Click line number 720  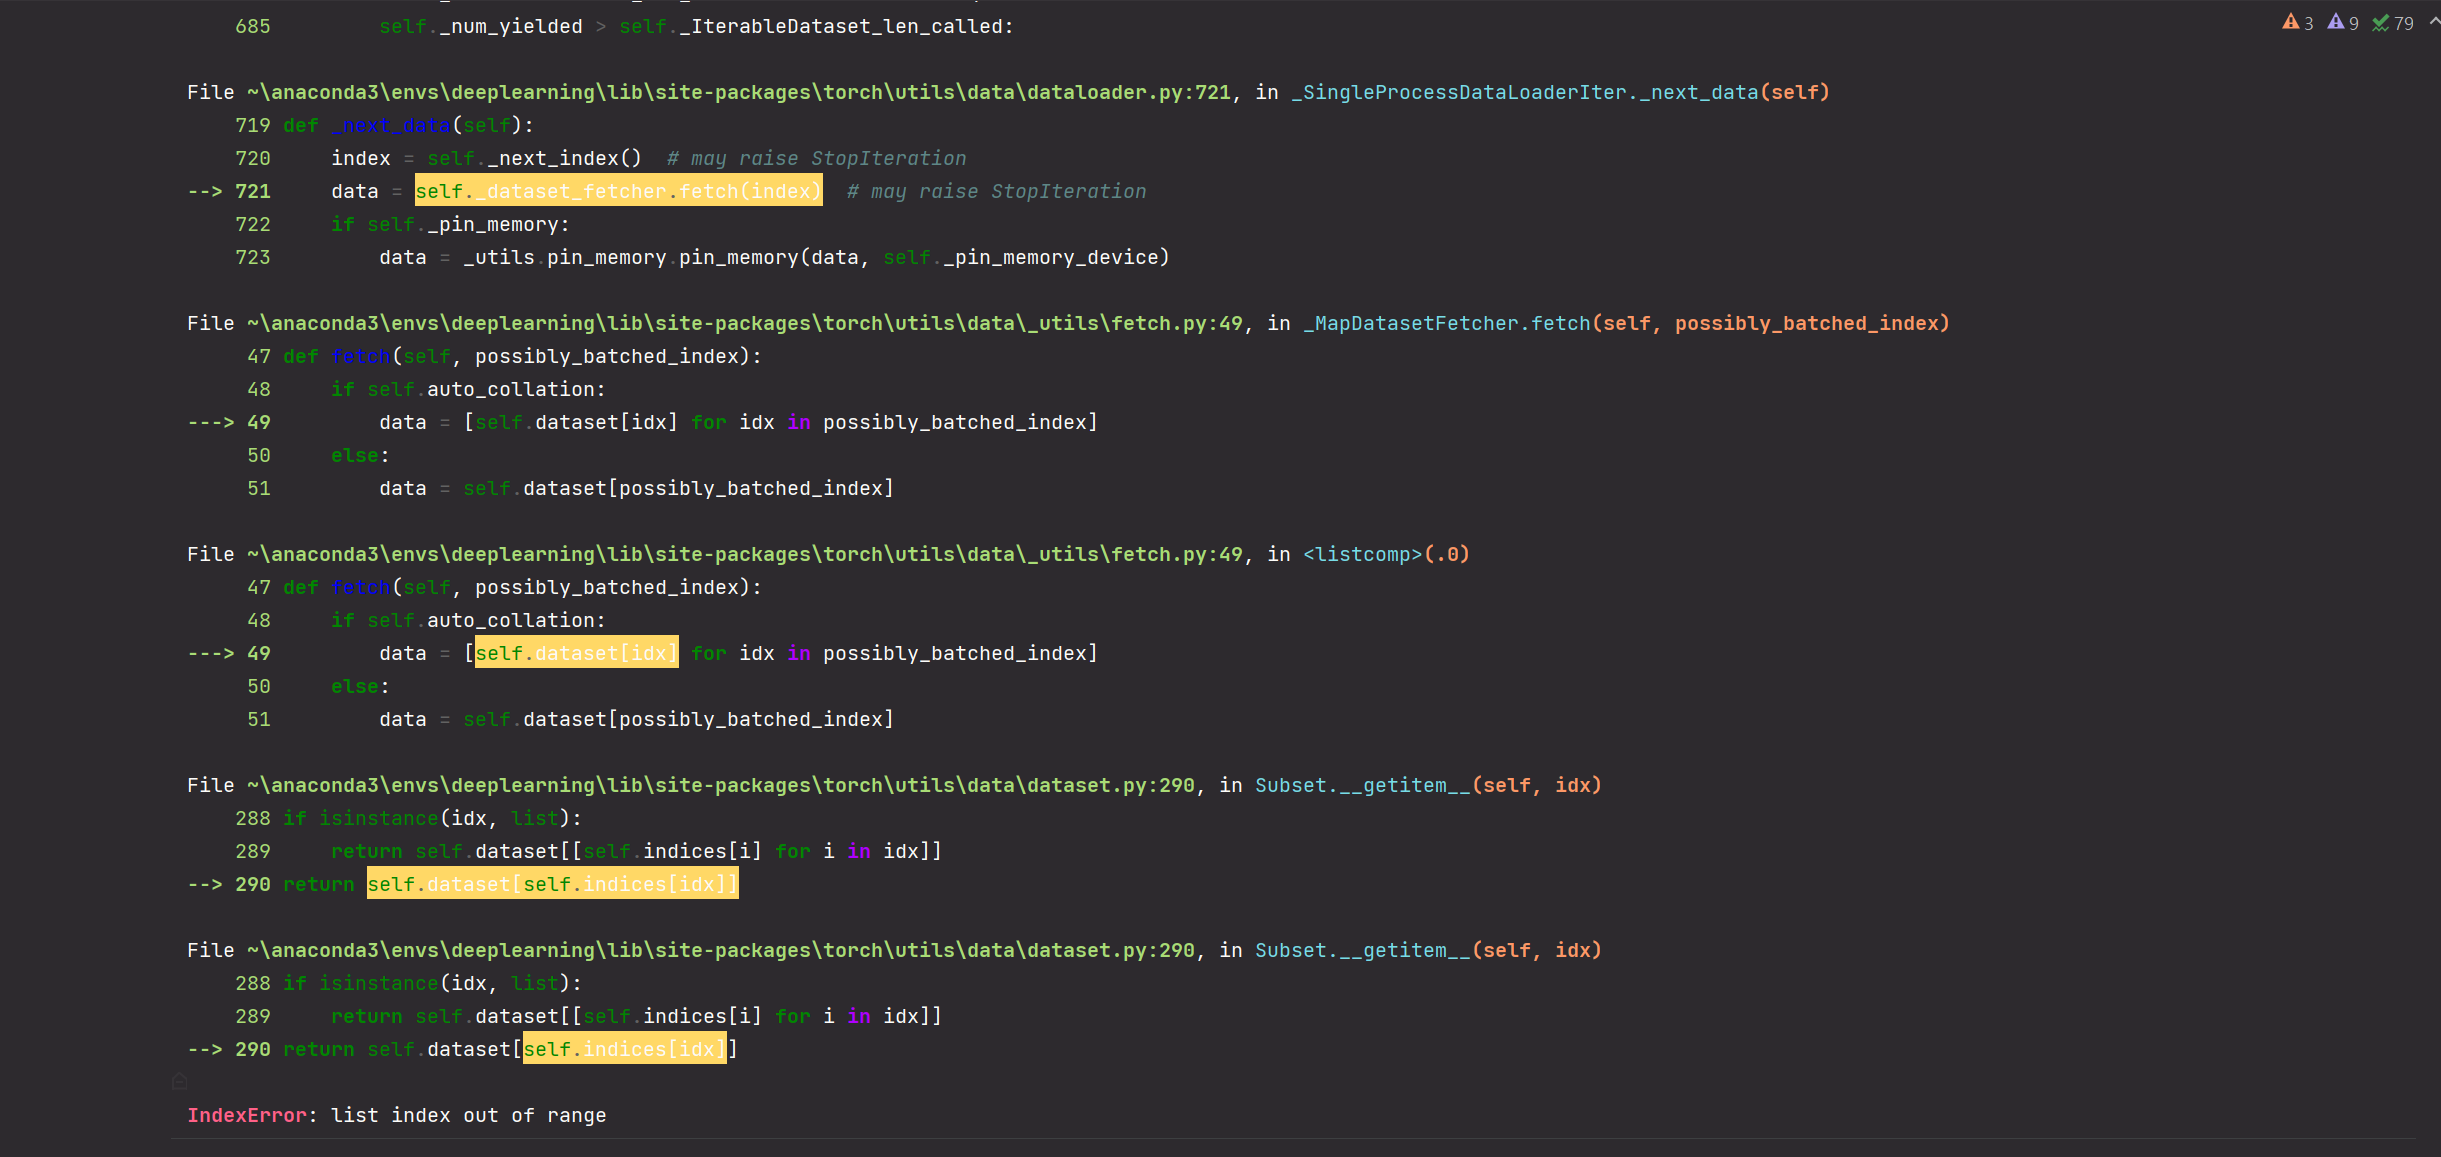[x=253, y=158]
